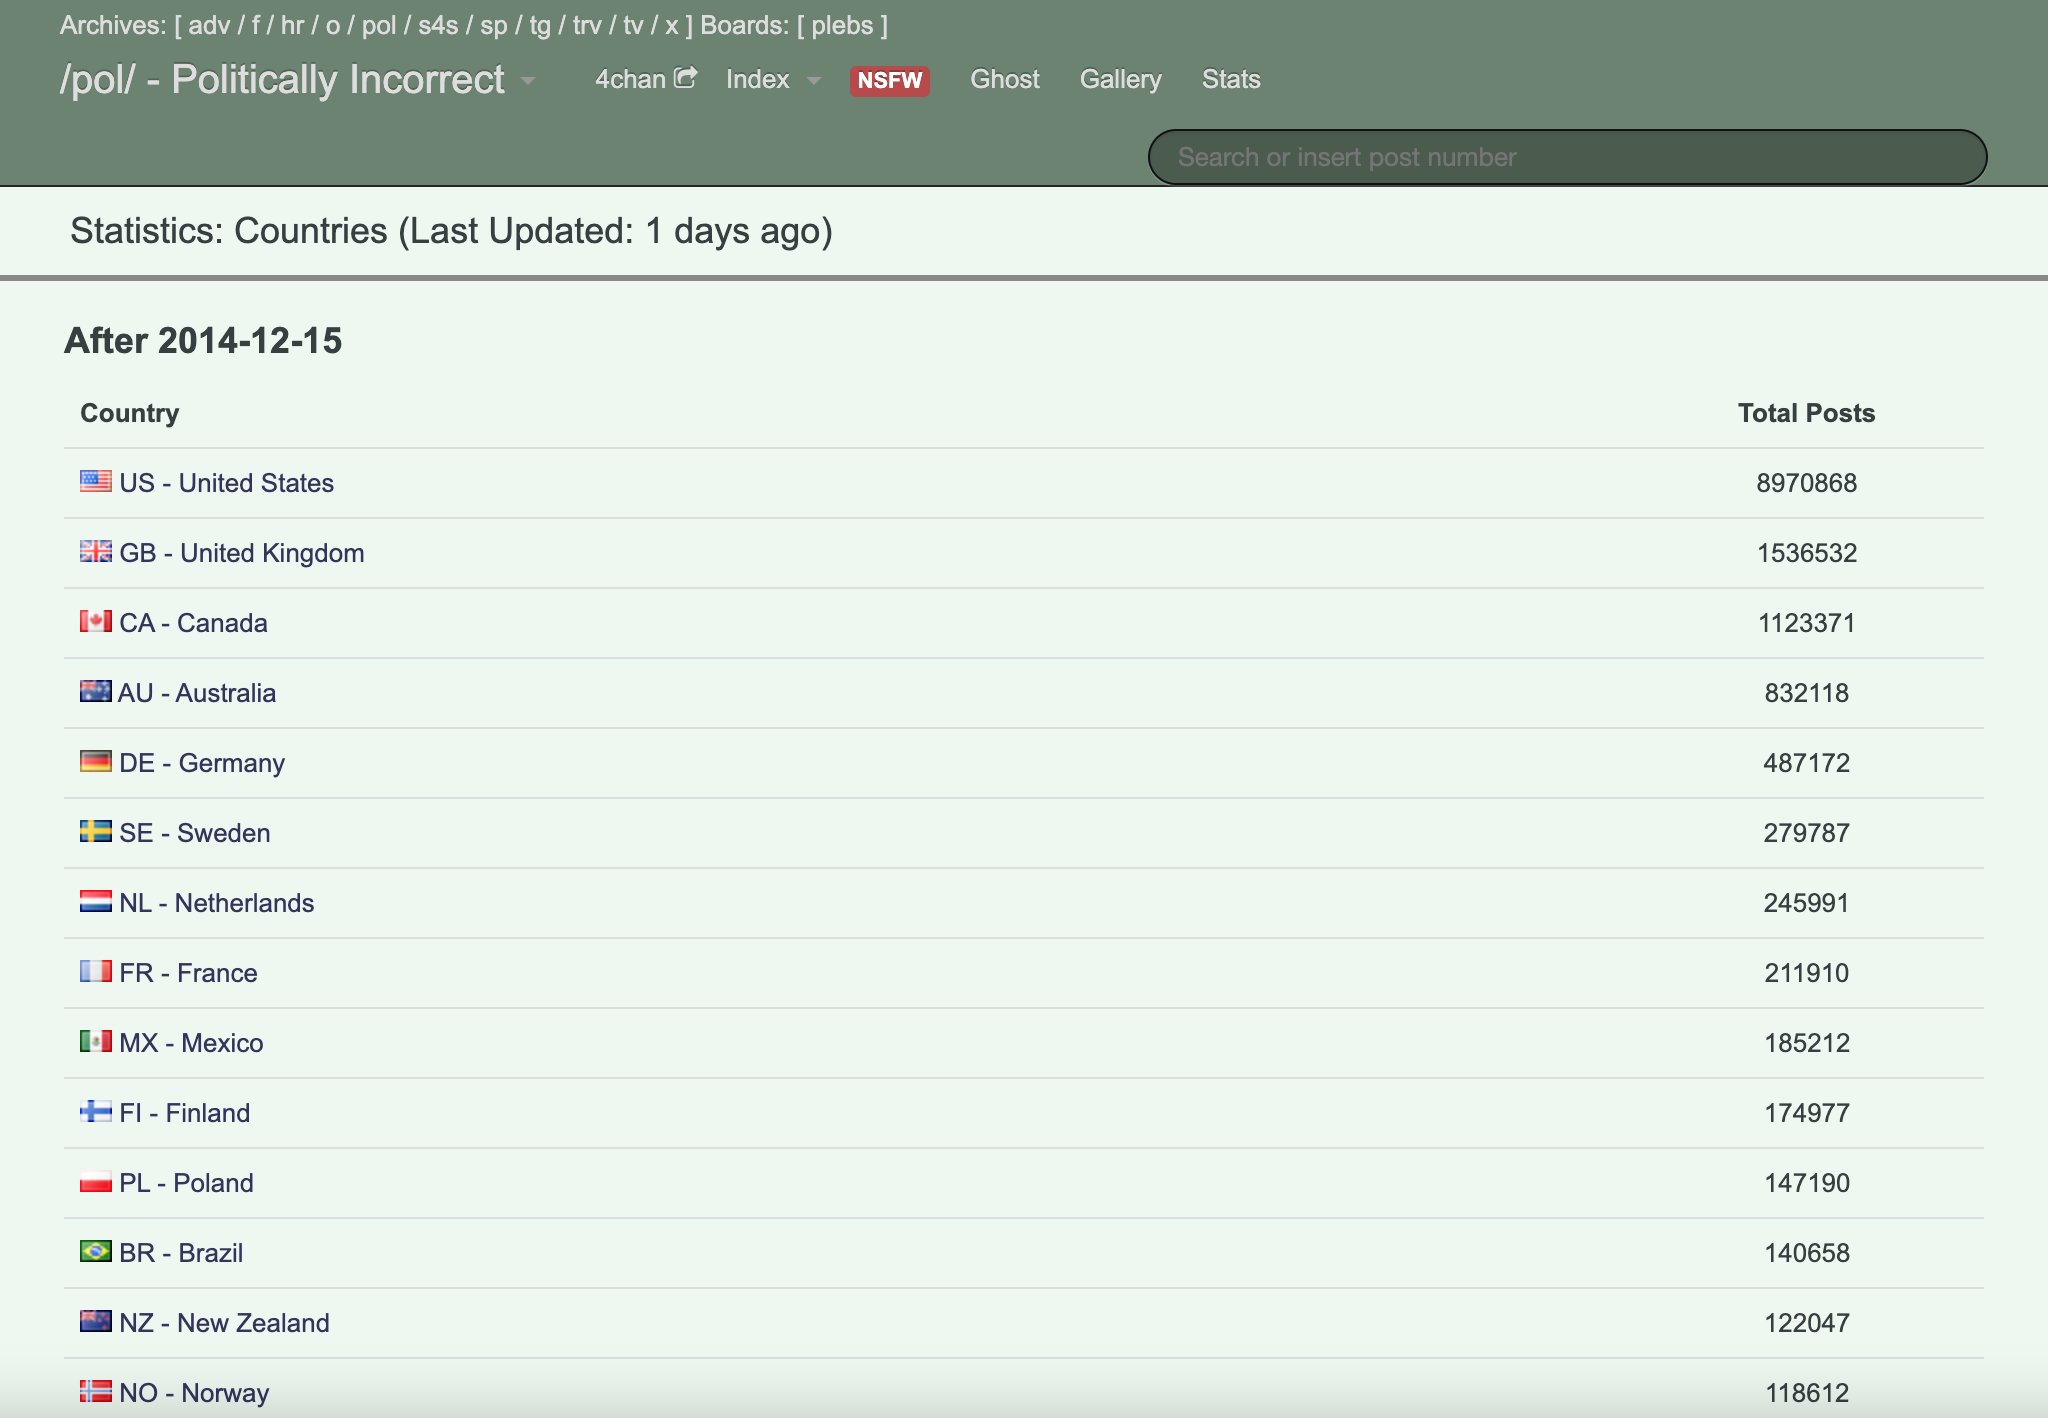Image resolution: width=2048 pixels, height=1418 pixels.
Task: Open the f archive link
Action: pos(256,25)
